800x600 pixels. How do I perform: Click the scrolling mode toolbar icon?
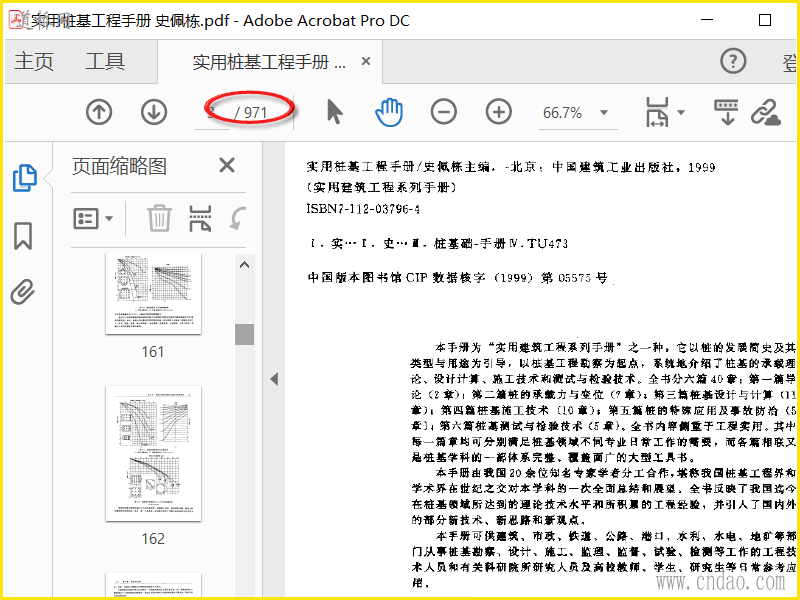point(727,112)
